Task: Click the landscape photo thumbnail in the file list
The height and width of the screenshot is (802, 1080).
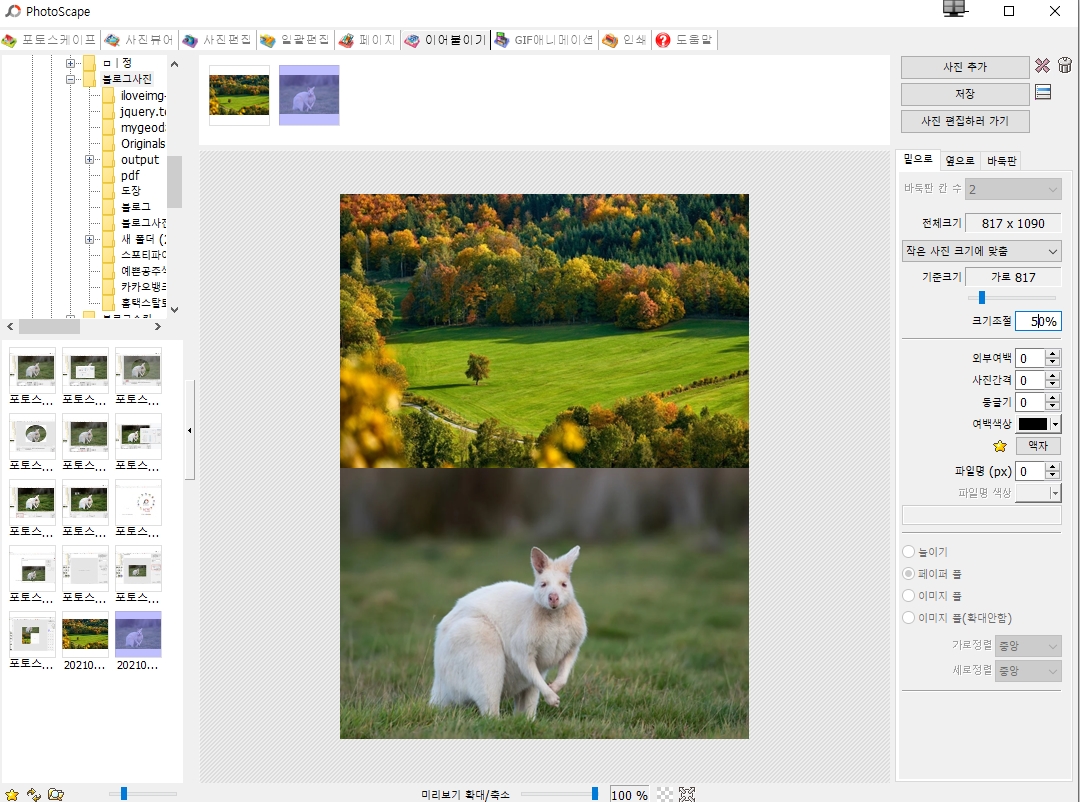Action: point(85,634)
